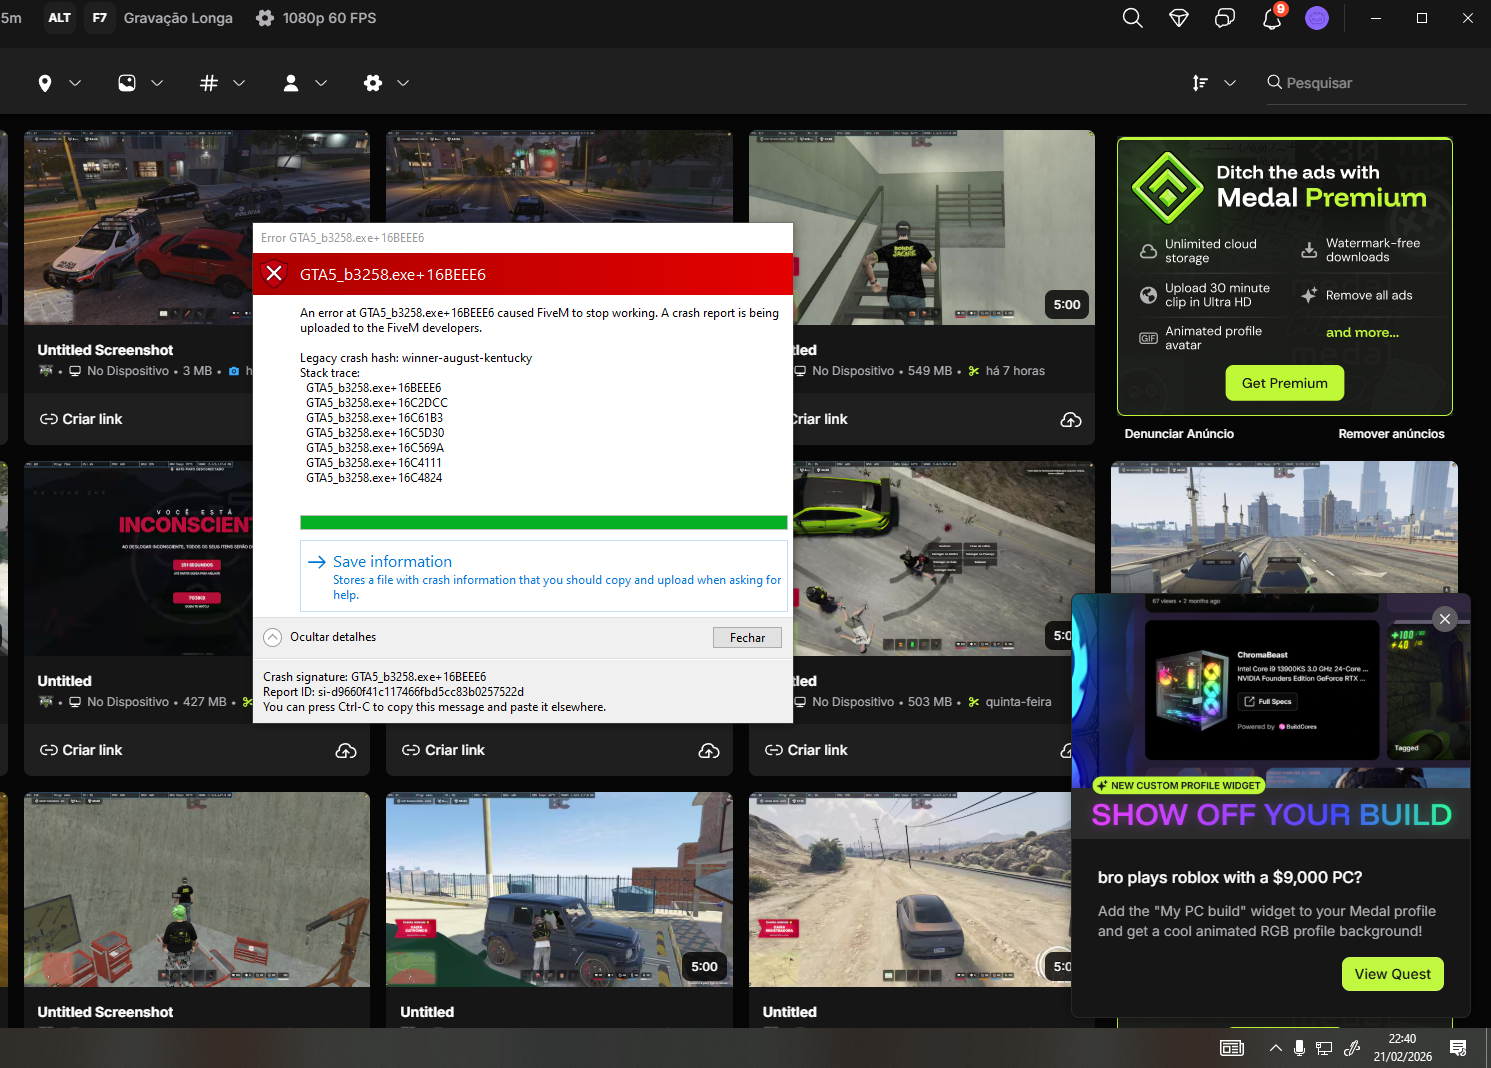Open the green Lamborghini clip thumbnail
The image size is (1491, 1068).
(944, 558)
